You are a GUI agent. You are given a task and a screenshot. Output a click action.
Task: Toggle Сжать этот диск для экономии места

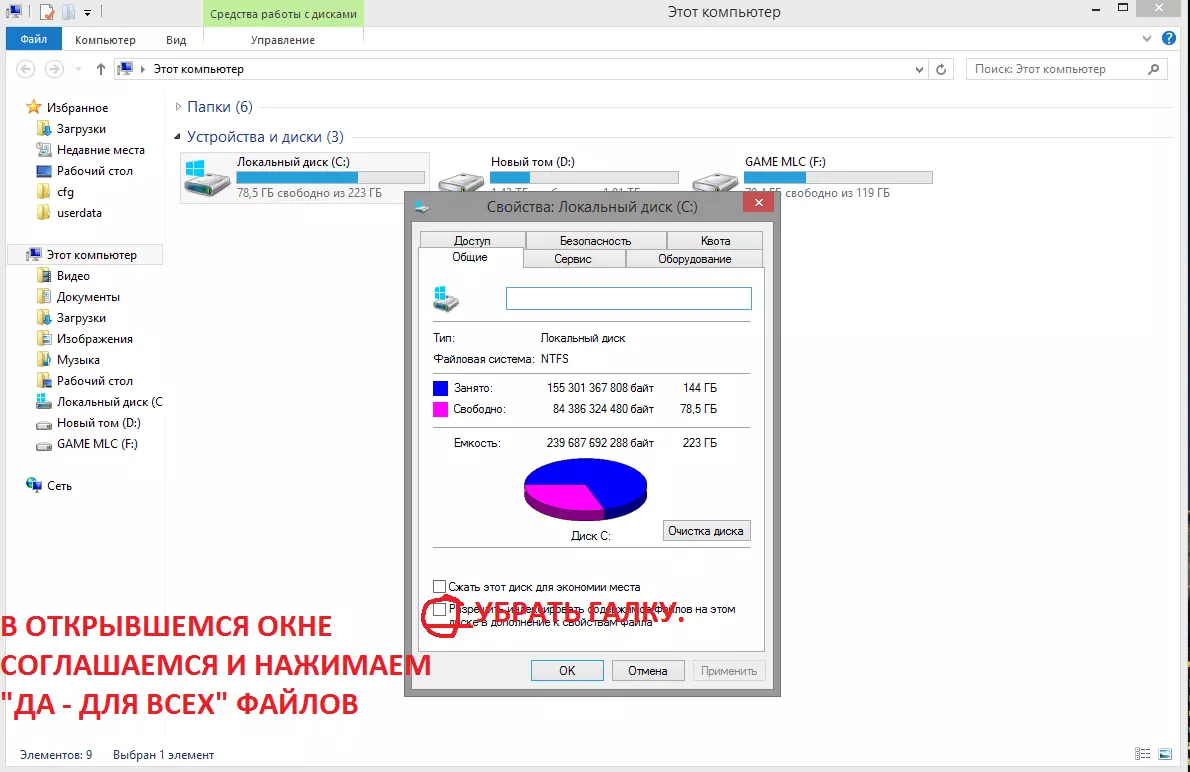(x=439, y=586)
